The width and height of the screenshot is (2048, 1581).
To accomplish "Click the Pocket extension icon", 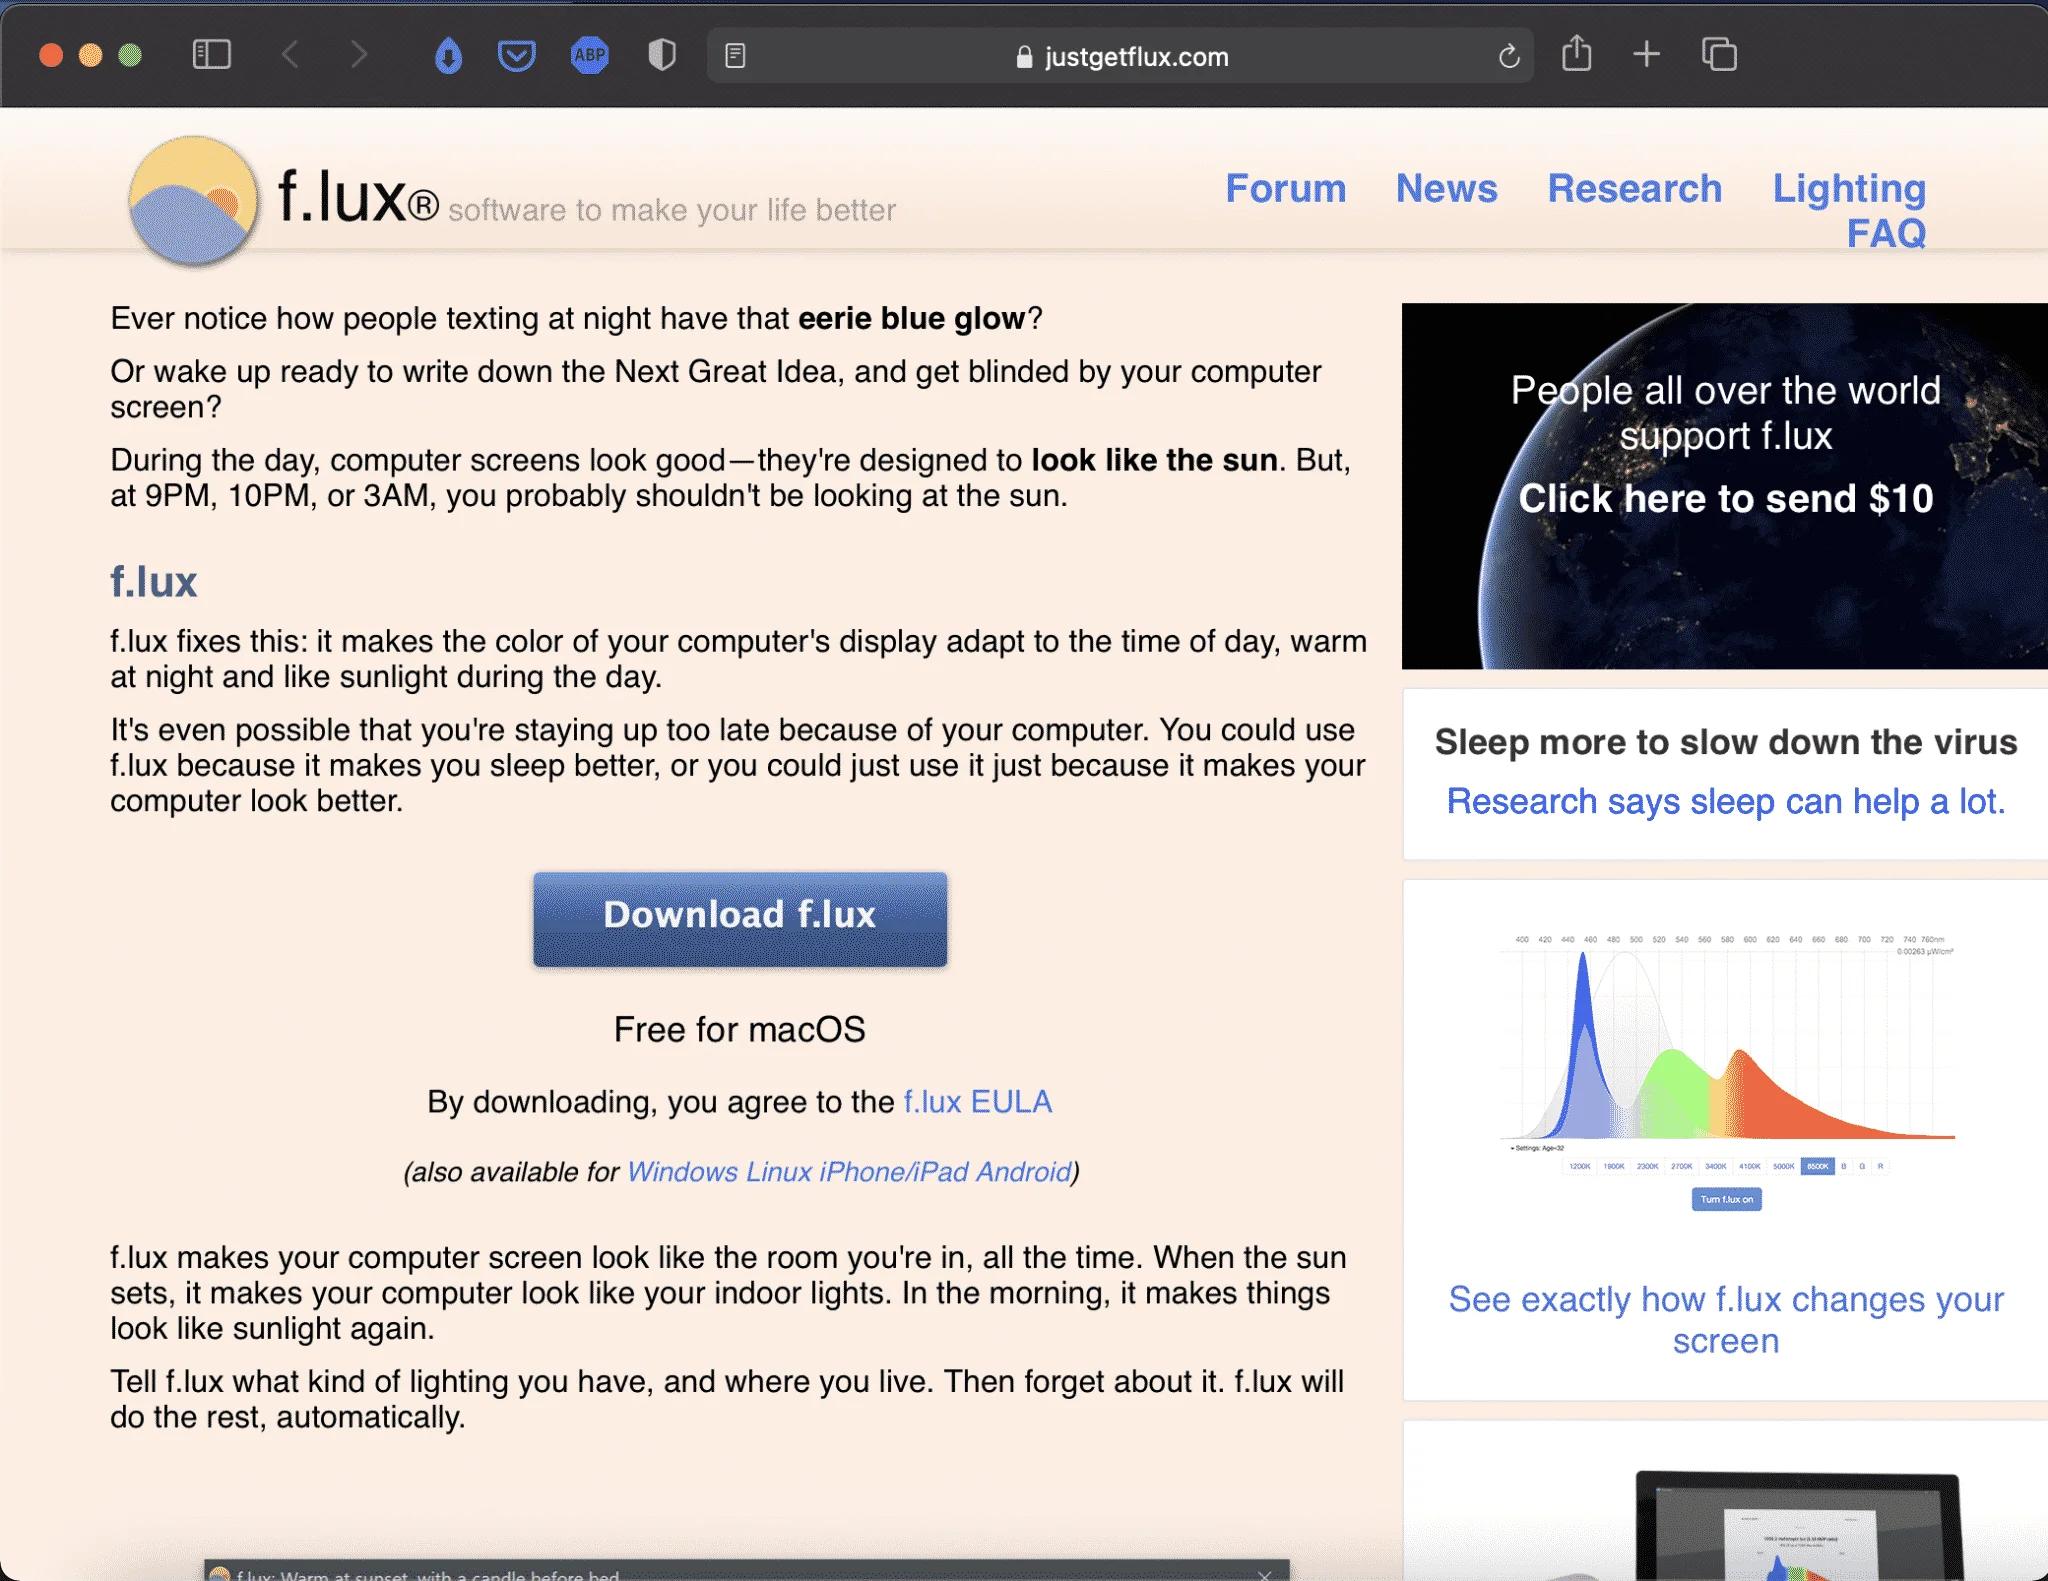I will tap(516, 56).
